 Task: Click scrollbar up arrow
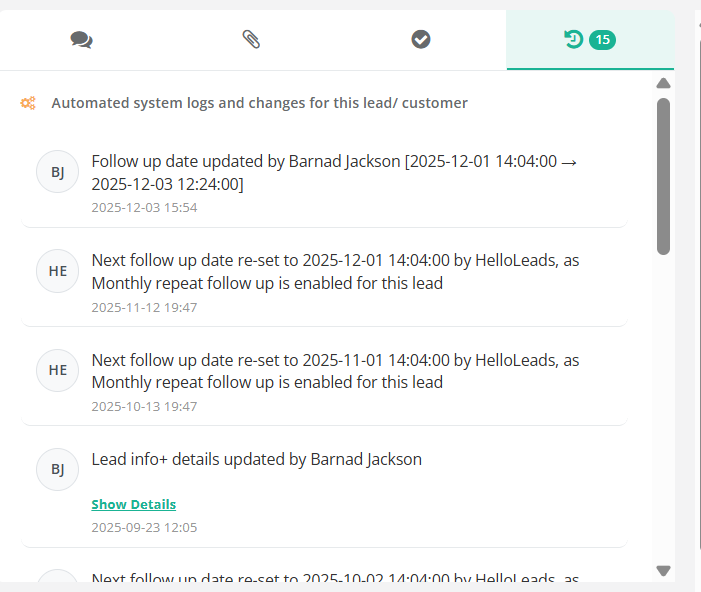pyautogui.click(x=663, y=83)
